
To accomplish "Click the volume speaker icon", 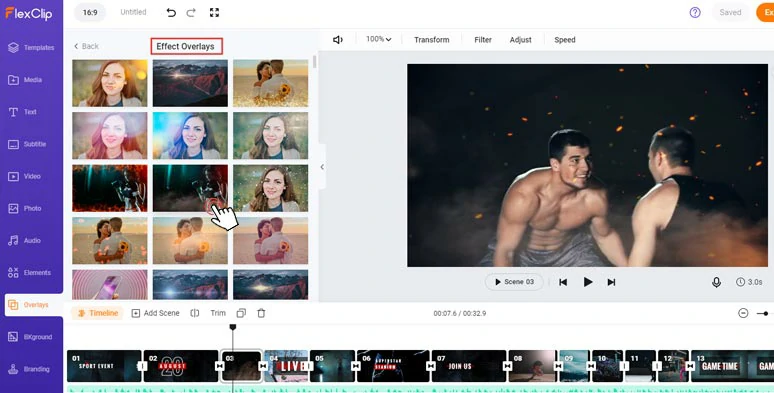I will tap(338, 39).
